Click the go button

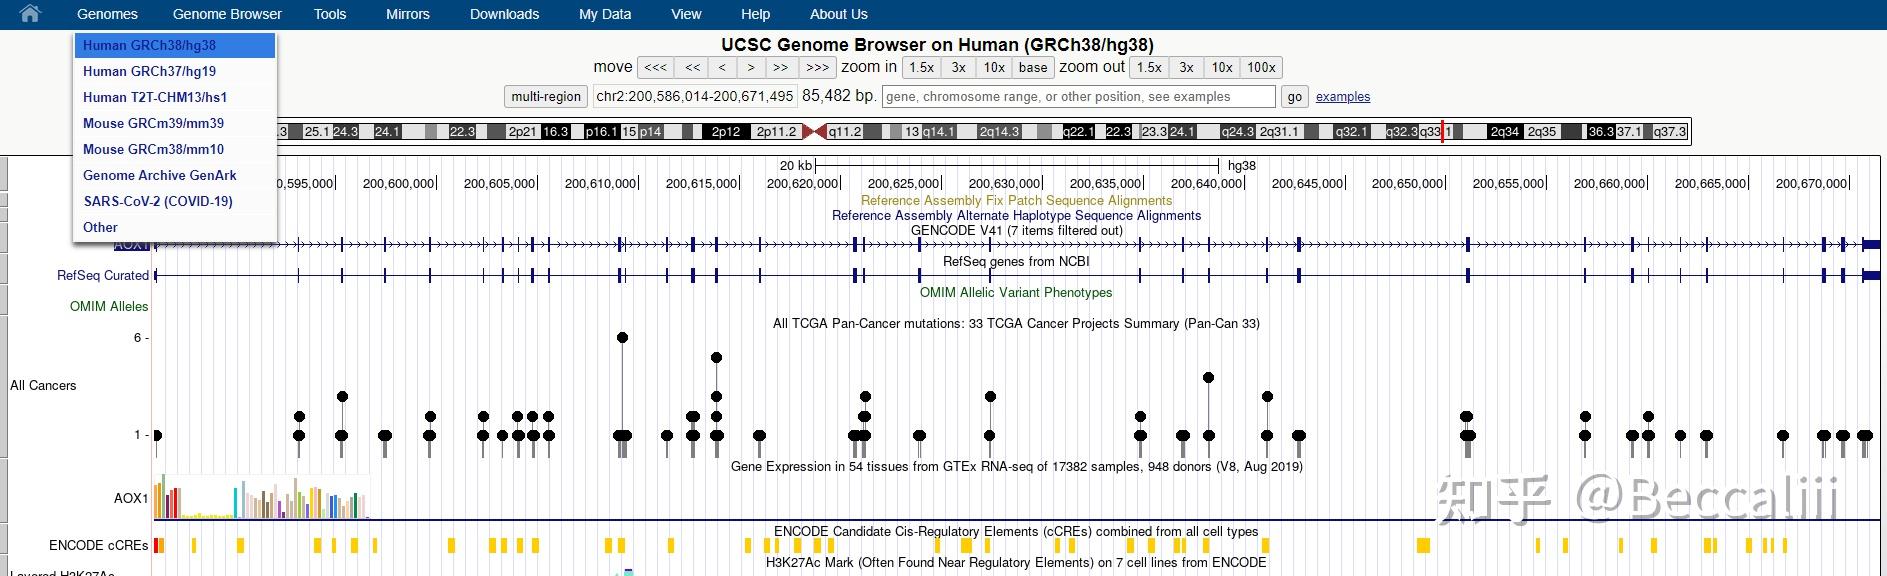point(1295,96)
